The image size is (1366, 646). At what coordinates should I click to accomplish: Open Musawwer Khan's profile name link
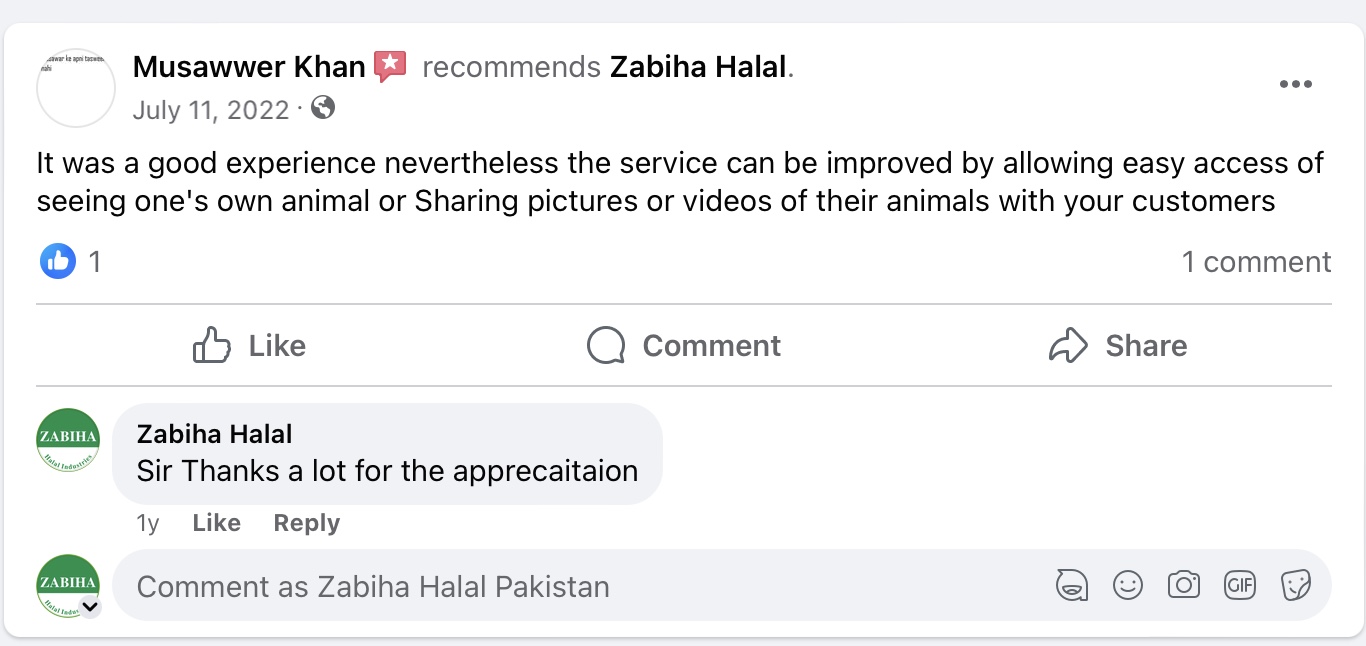pyautogui.click(x=249, y=67)
